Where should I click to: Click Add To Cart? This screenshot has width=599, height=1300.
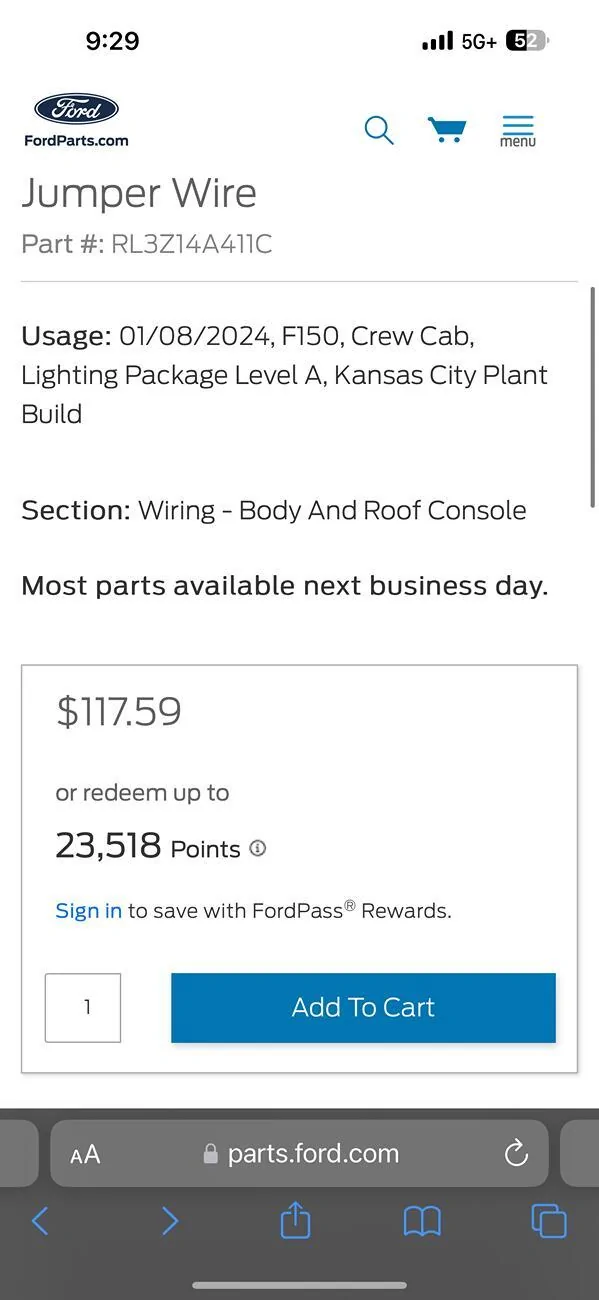[362, 1007]
